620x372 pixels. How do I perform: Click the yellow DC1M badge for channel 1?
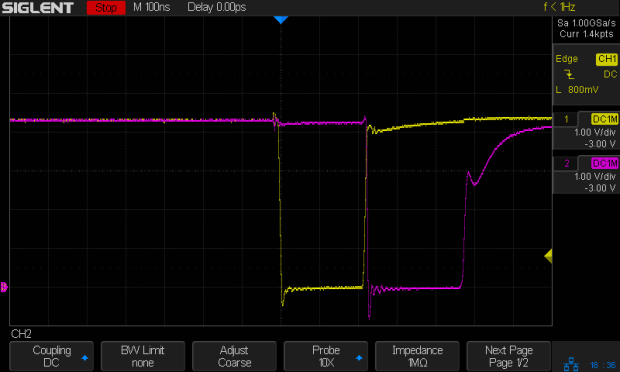[x=605, y=119]
